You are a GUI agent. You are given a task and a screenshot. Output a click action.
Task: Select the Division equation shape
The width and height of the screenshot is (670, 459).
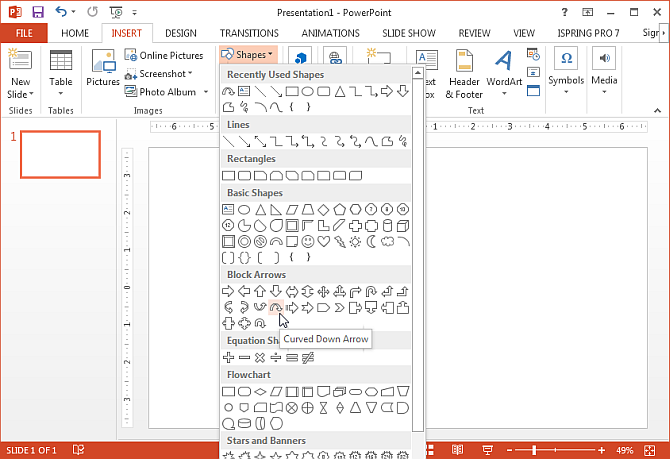[276, 358]
